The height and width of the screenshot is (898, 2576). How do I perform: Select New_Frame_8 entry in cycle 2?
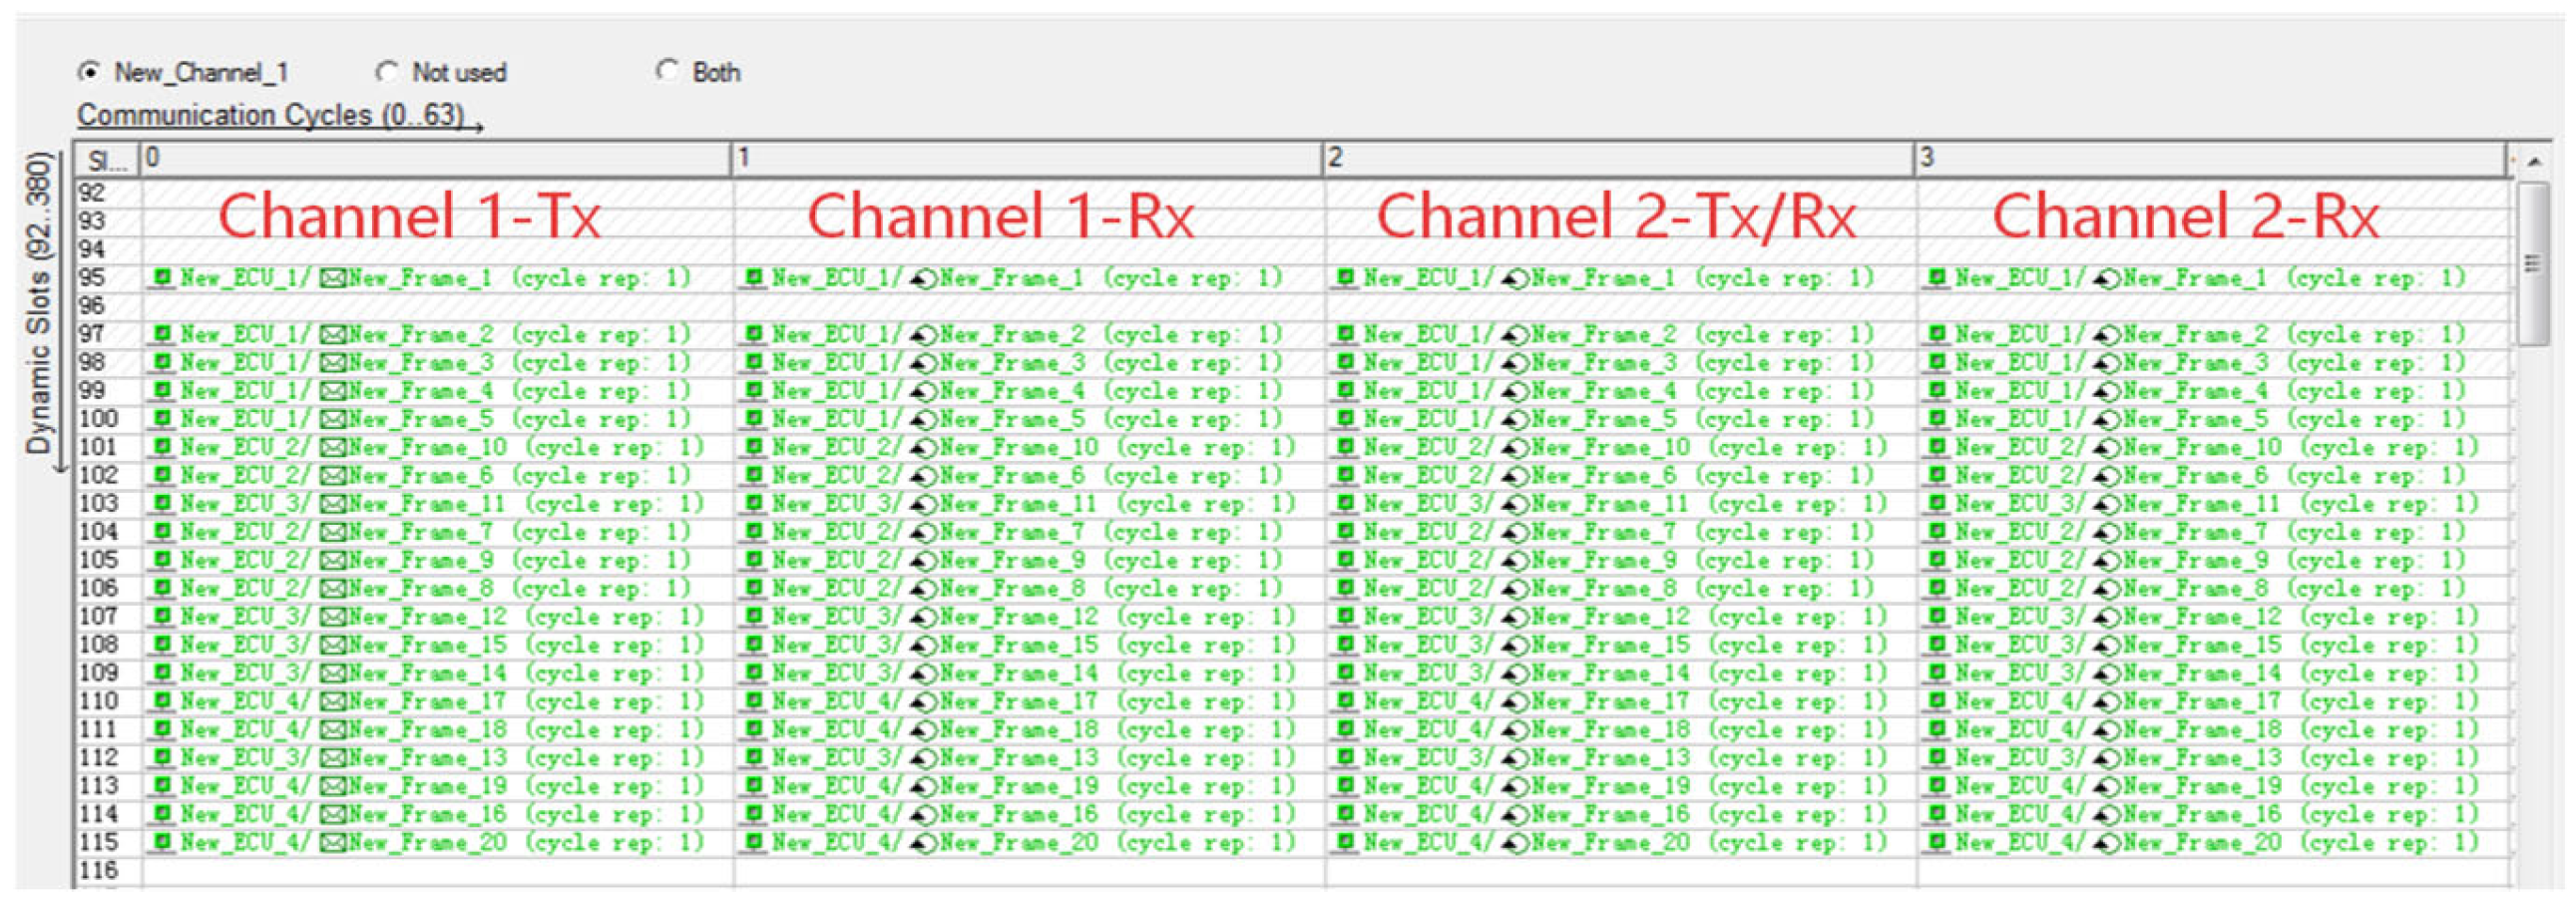[x=1603, y=588]
